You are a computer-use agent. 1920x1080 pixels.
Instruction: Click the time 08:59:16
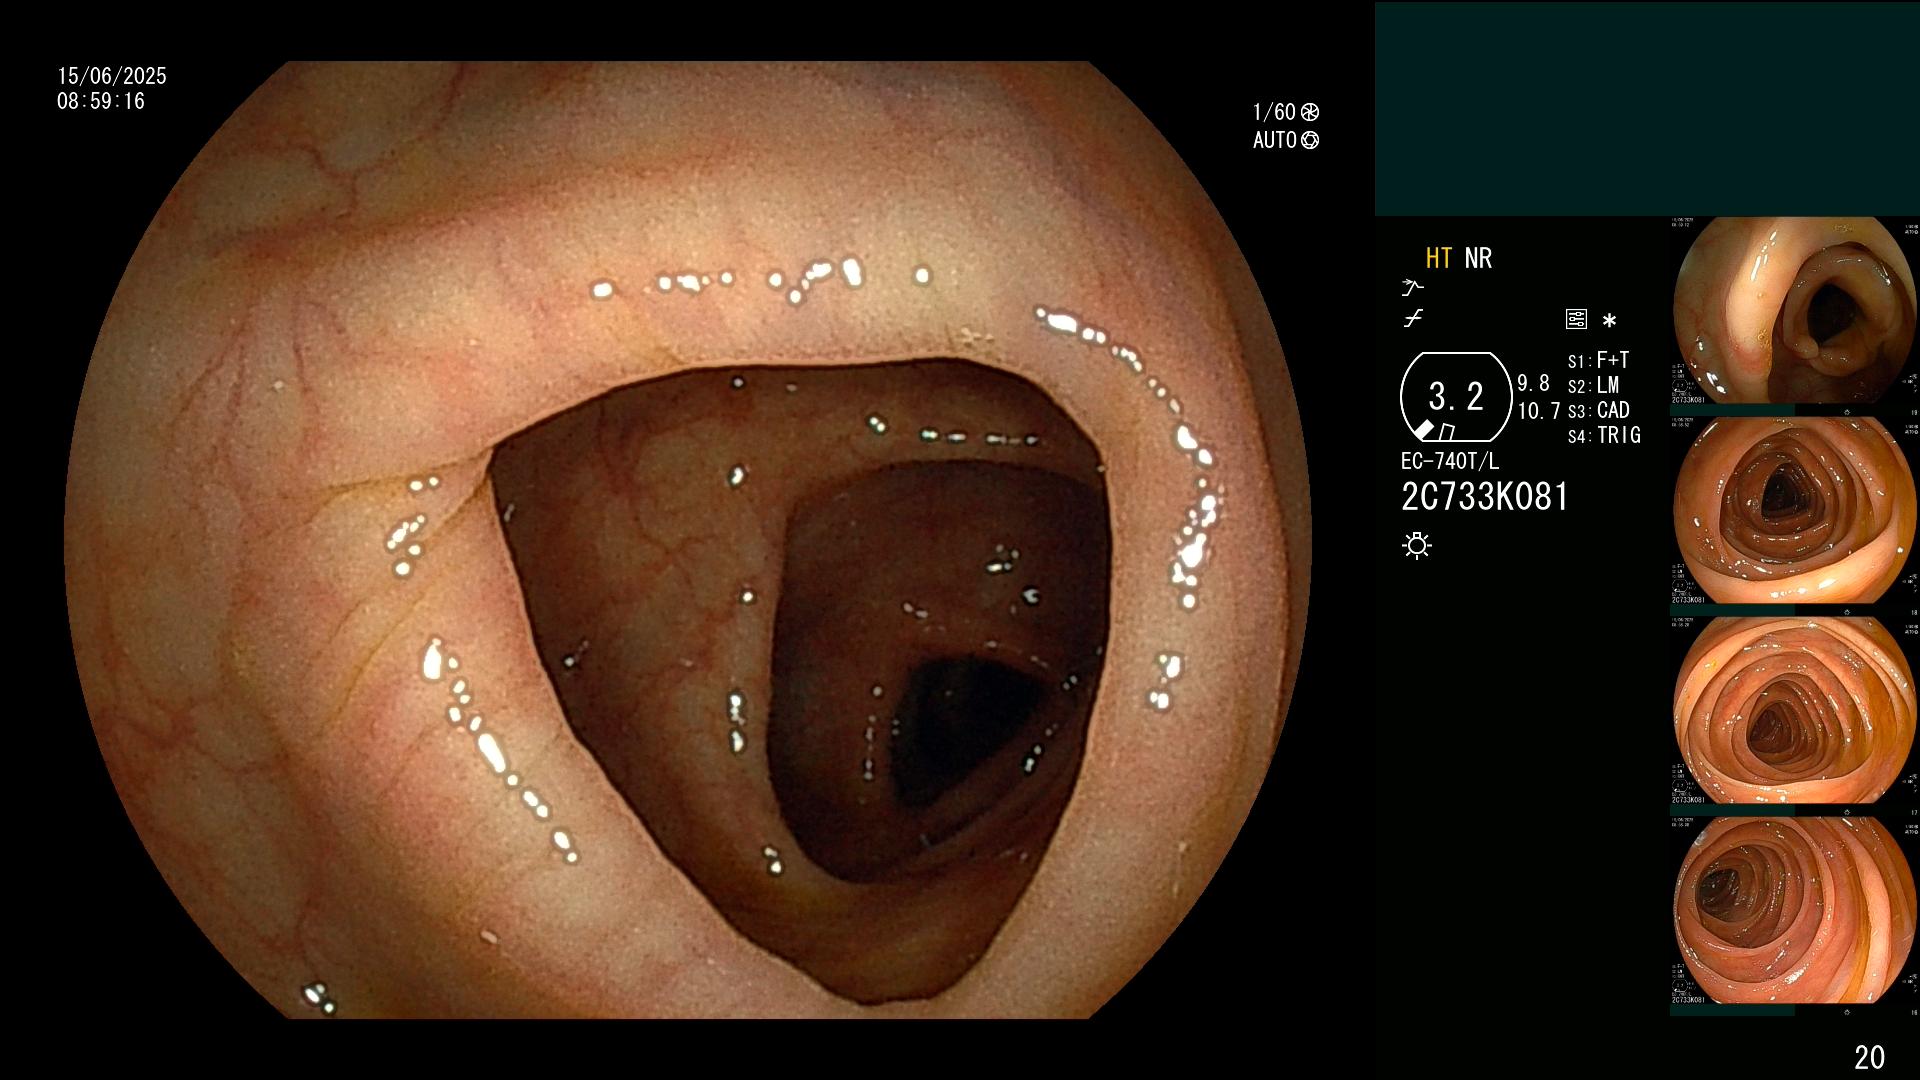(101, 101)
